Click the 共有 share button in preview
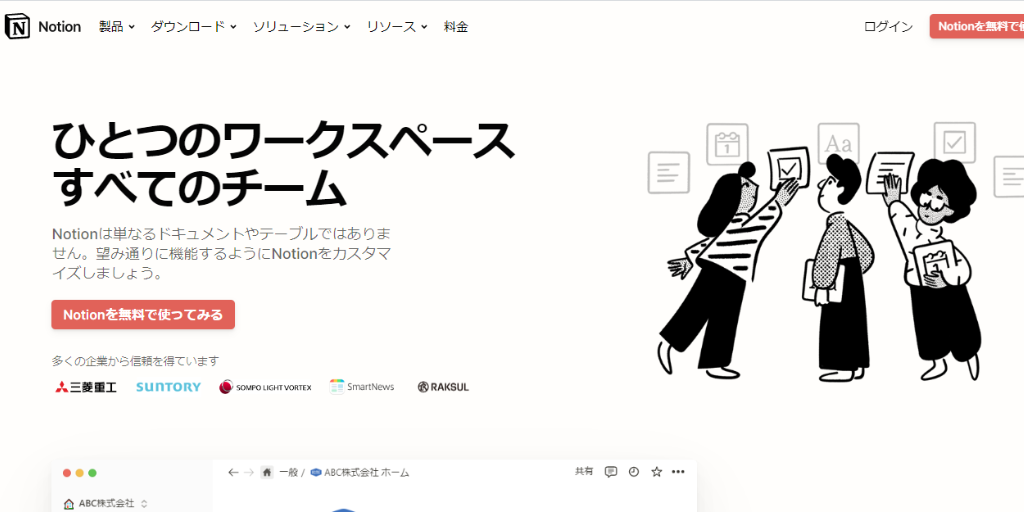The height and width of the screenshot is (512, 1024). click(x=584, y=471)
